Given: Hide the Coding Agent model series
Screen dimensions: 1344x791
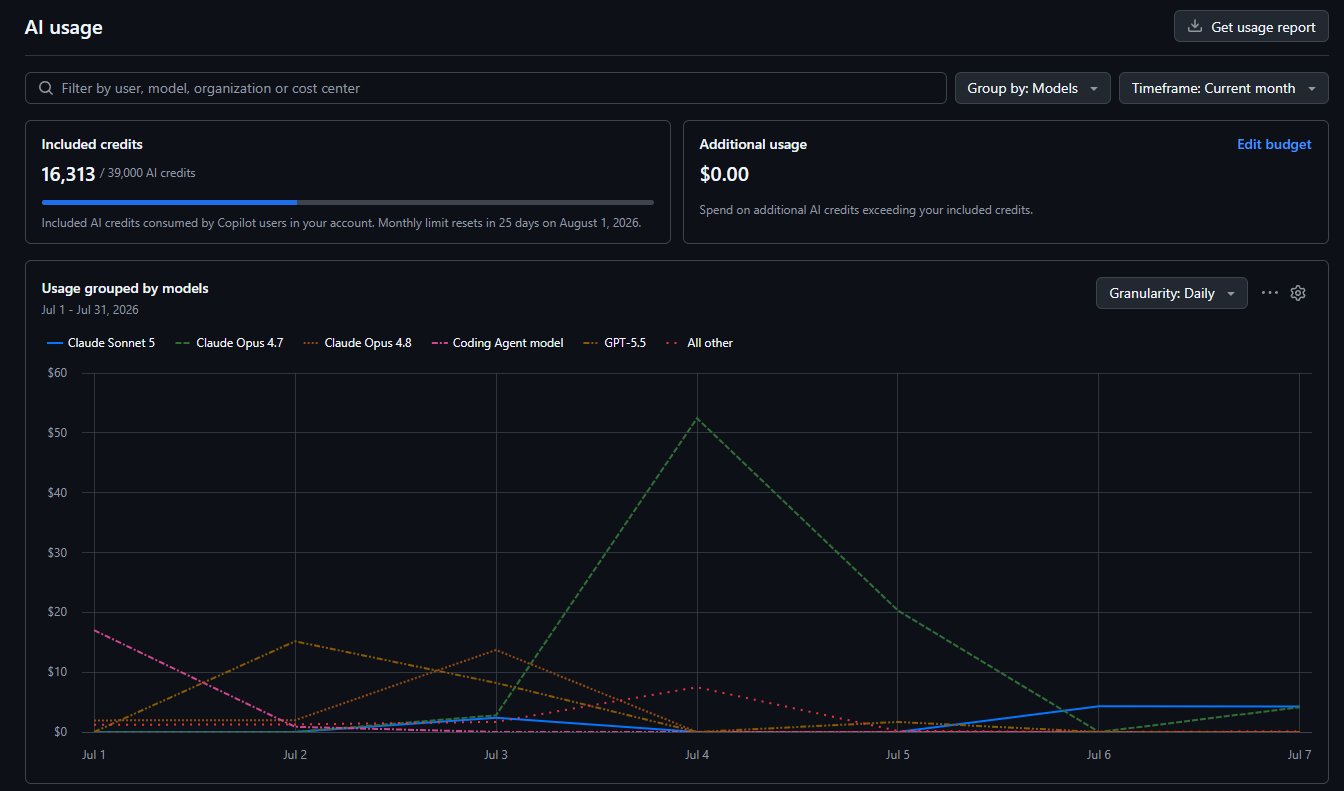Looking at the screenshot, I should click(x=497, y=343).
